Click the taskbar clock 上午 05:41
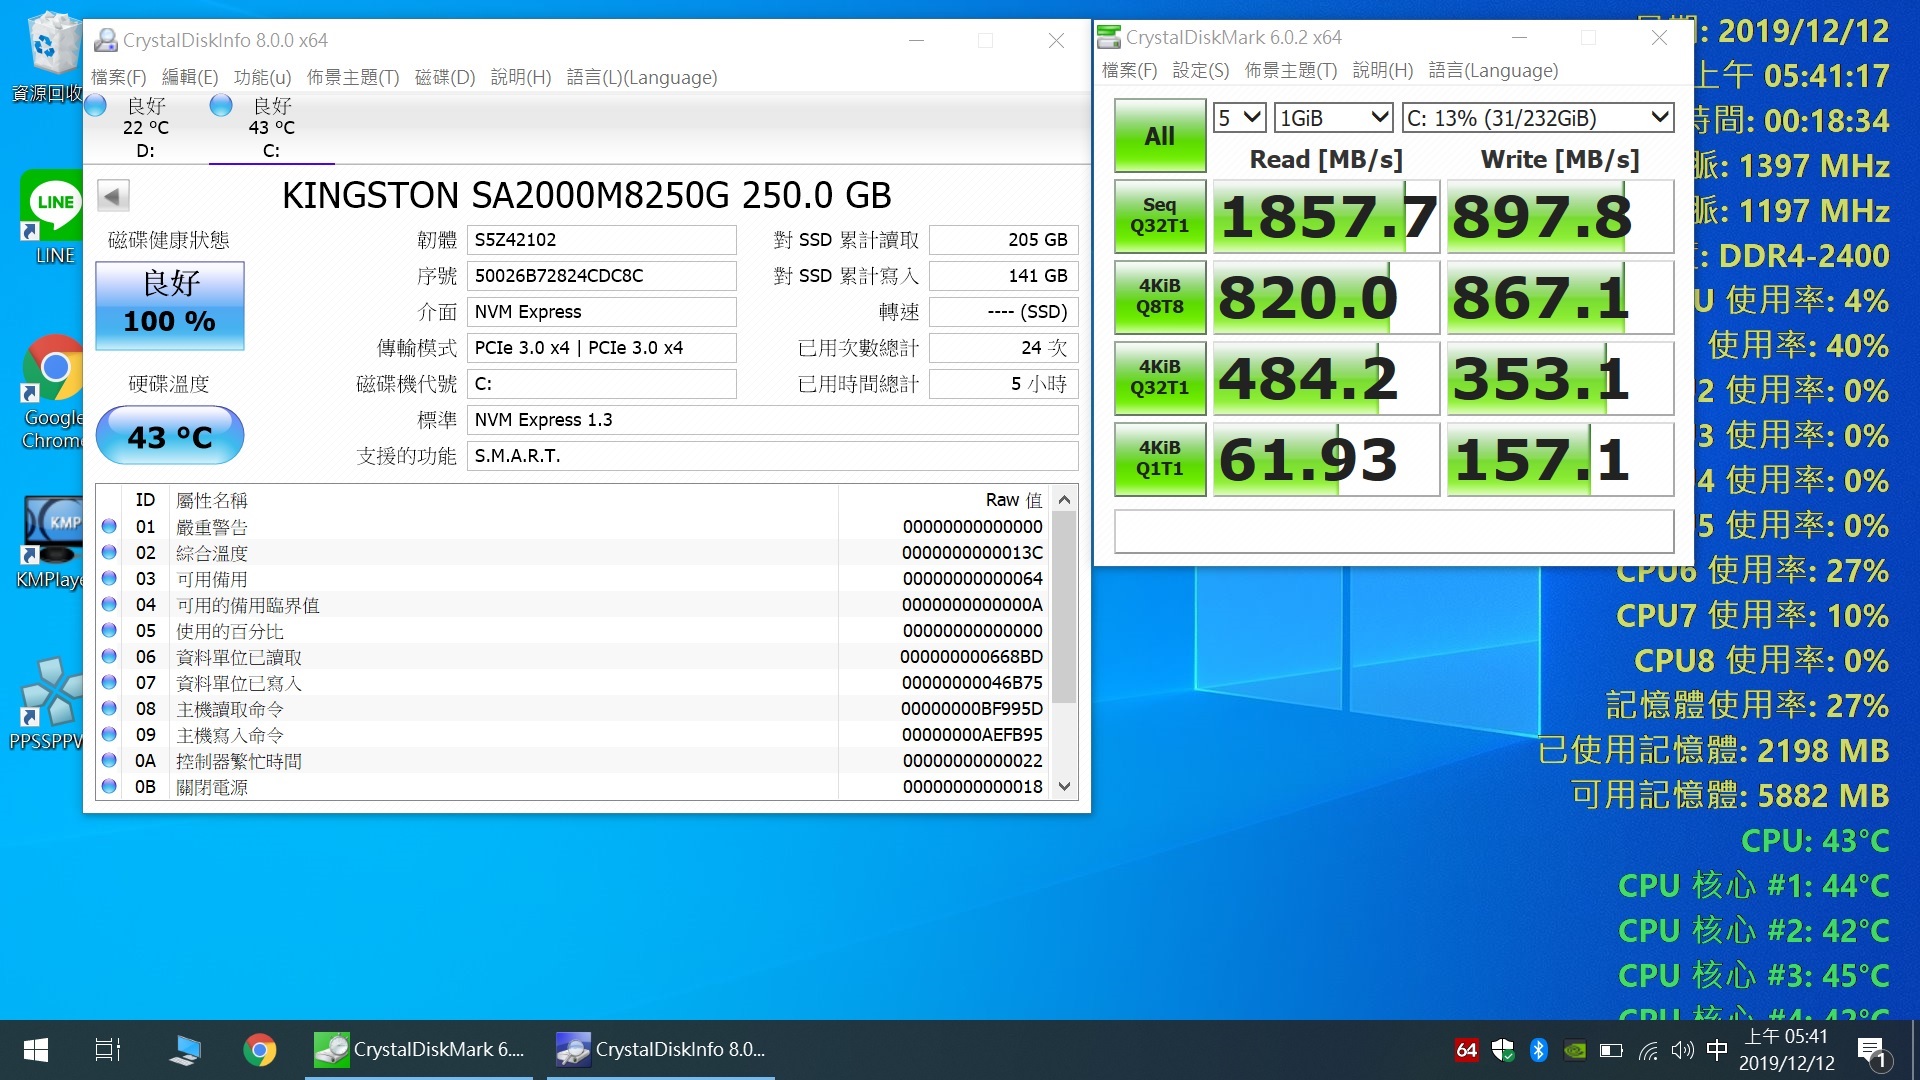The image size is (1920, 1080). point(1787,1050)
